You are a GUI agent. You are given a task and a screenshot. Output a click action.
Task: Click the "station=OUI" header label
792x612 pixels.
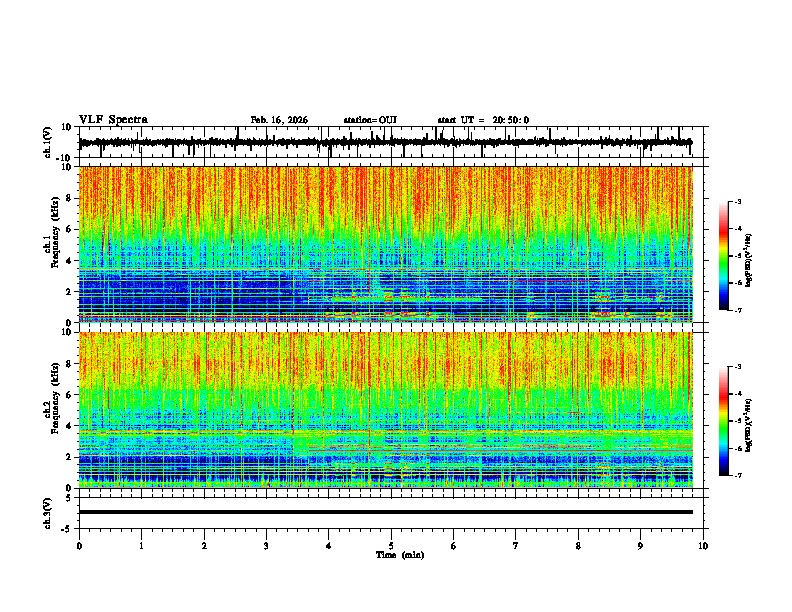click(x=370, y=120)
